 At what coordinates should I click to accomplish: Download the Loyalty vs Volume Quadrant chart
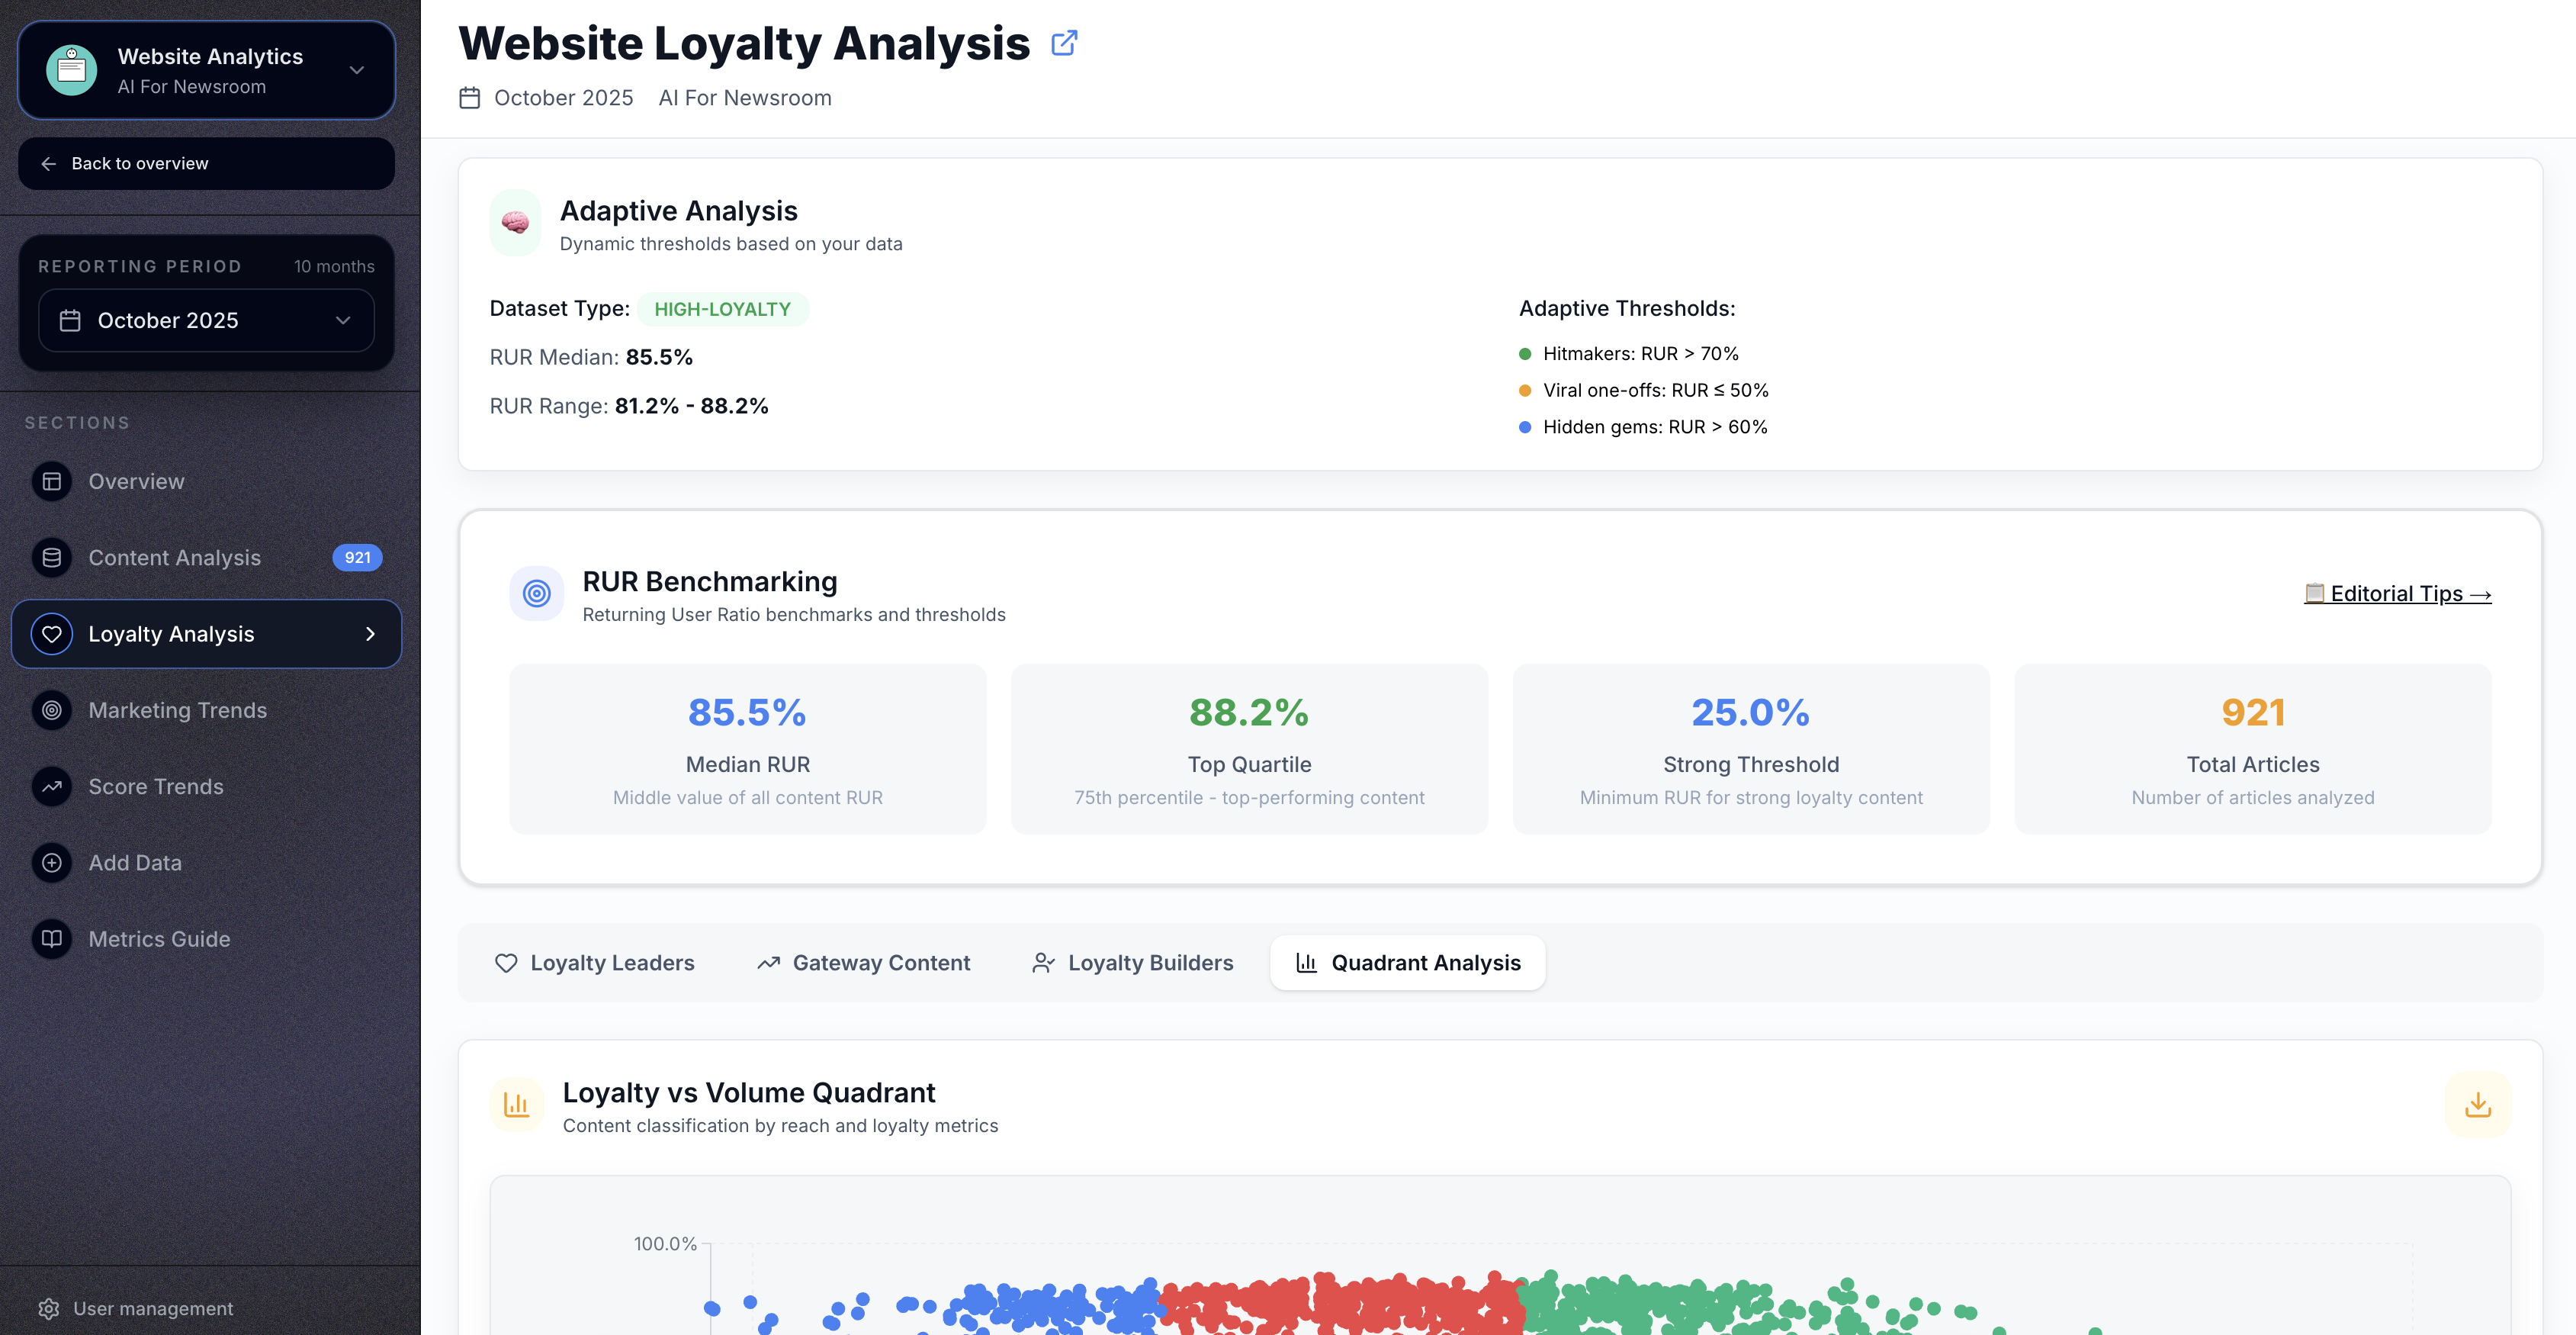[2478, 1104]
